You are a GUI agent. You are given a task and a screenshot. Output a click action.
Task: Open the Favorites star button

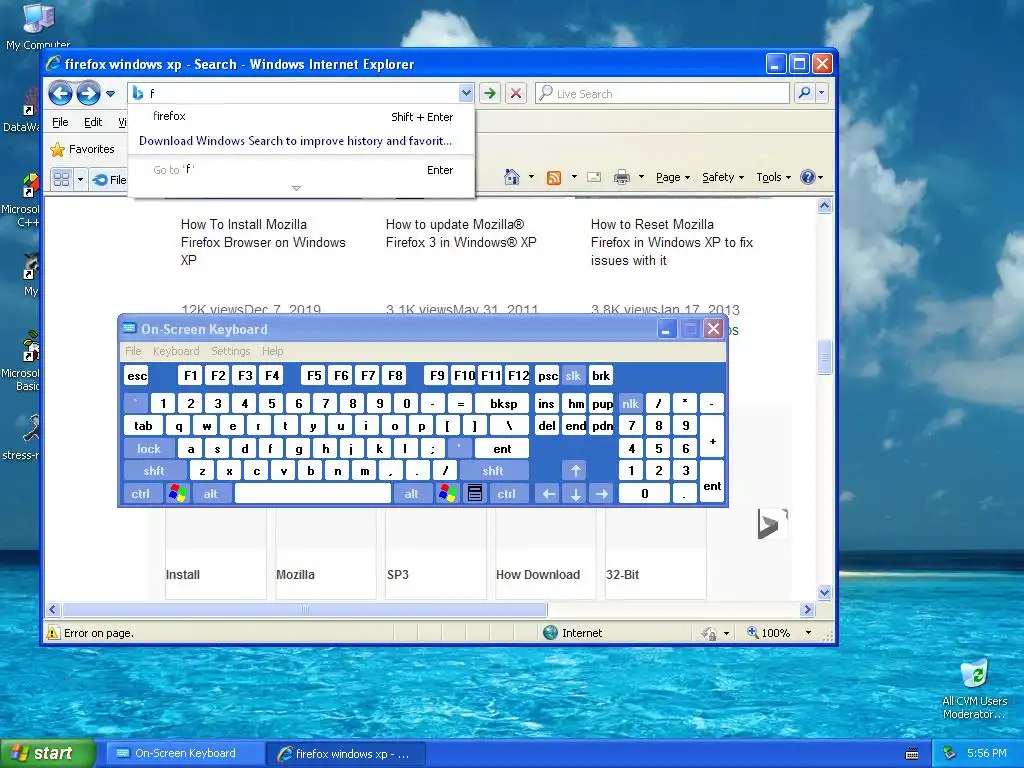point(82,150)
